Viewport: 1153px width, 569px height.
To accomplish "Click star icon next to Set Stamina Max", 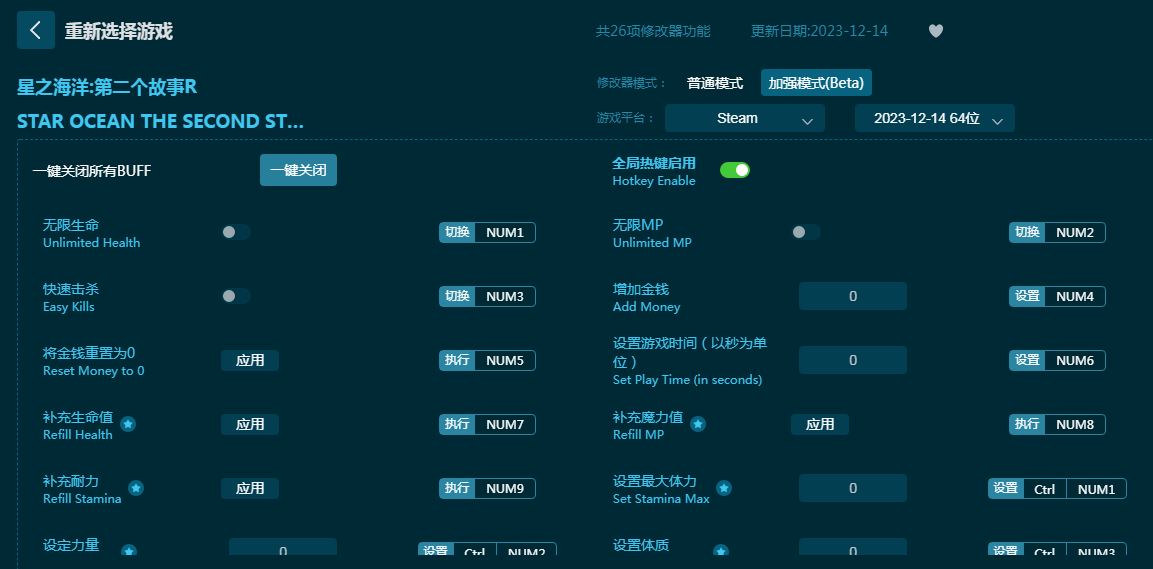I will (x=724, y=488).
